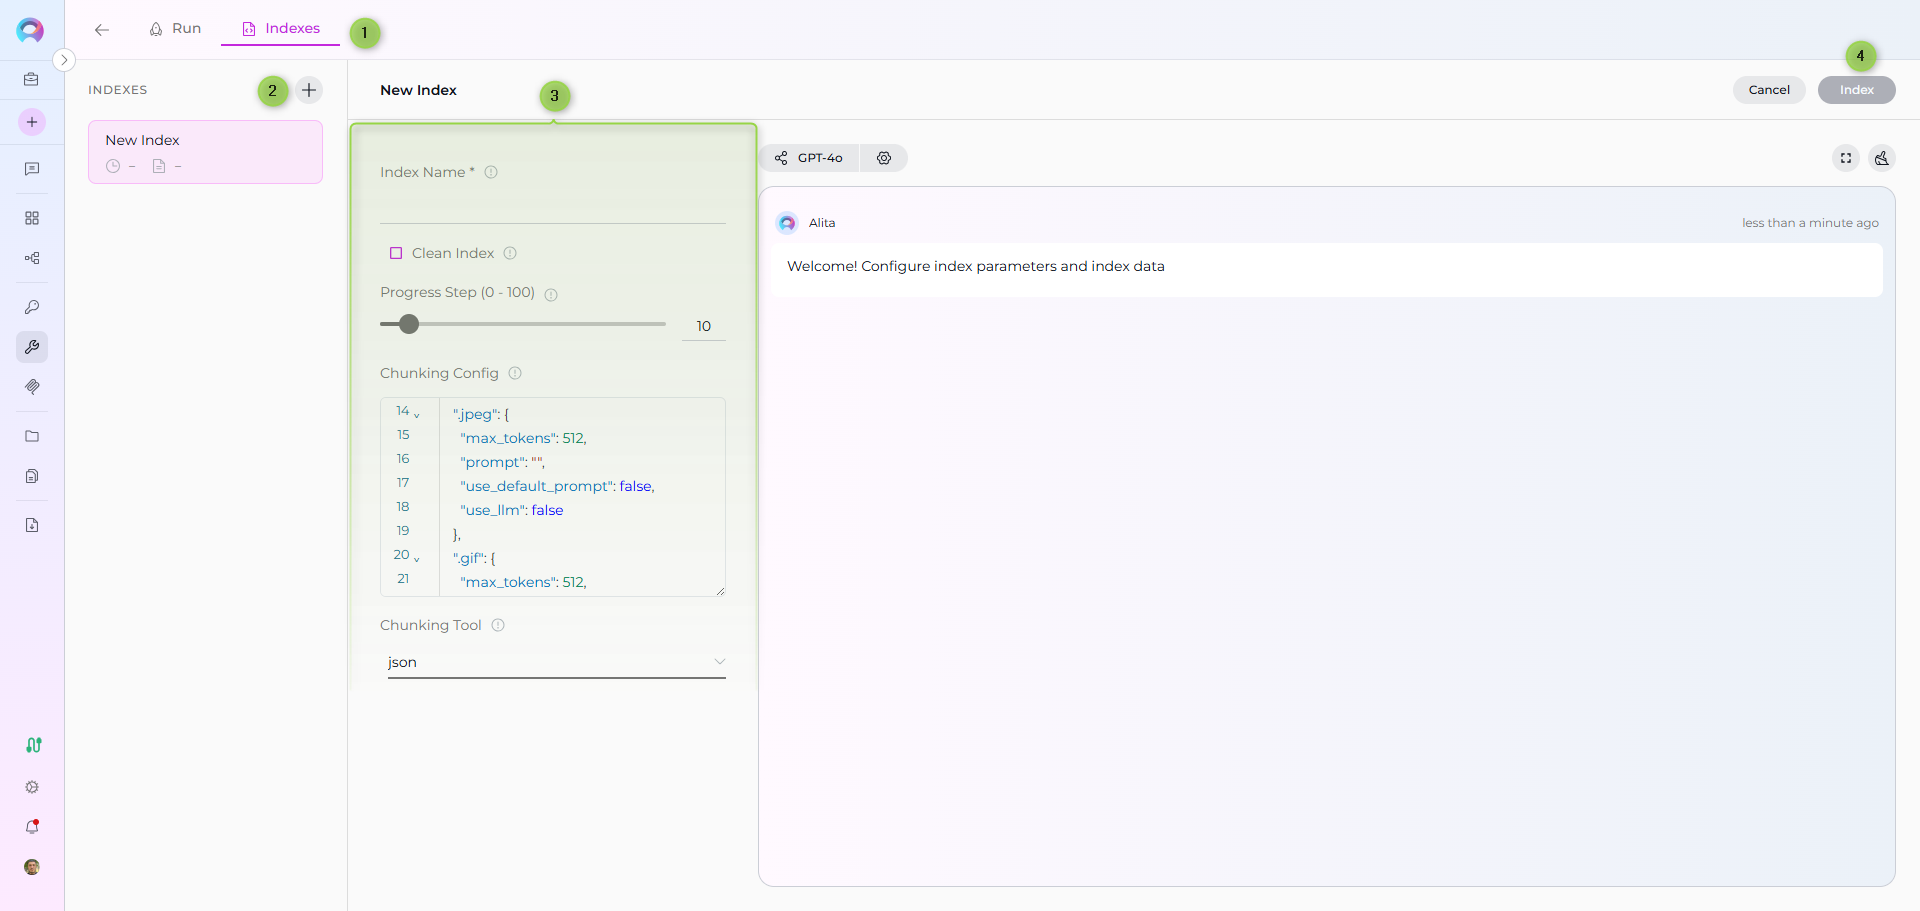
Task: Collapse the ".jpeg" block at line 14
Action: click(417, 415)
